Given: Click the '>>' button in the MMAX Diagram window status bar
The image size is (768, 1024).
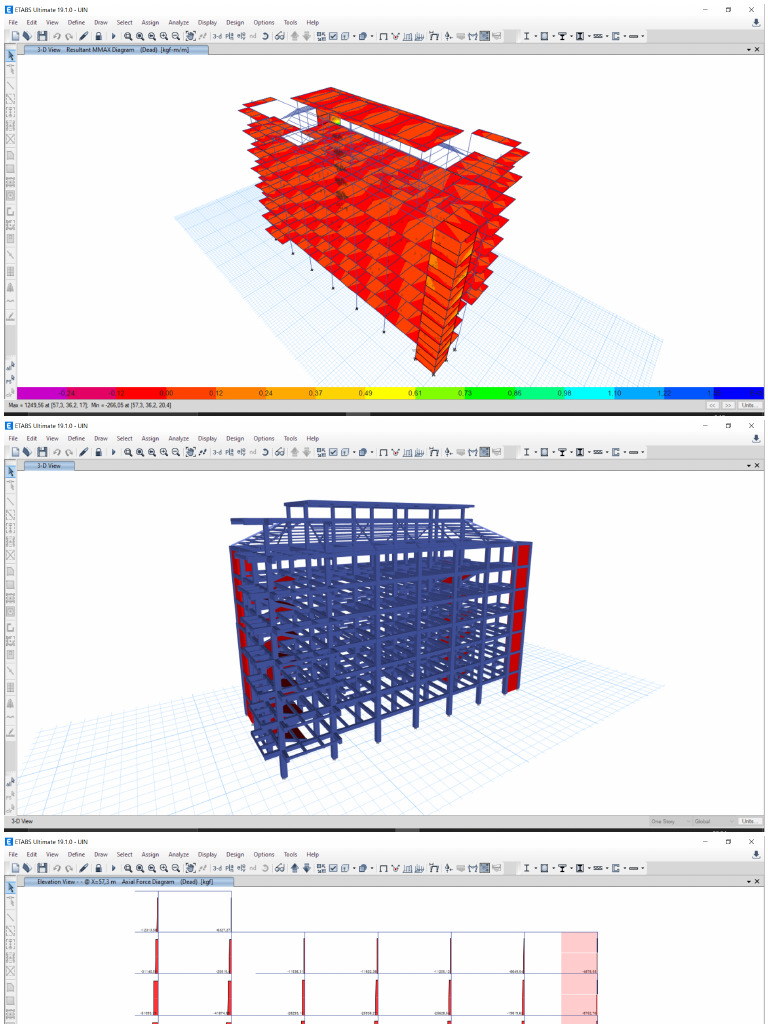Looking at the screenshot, I should point(729,406).
